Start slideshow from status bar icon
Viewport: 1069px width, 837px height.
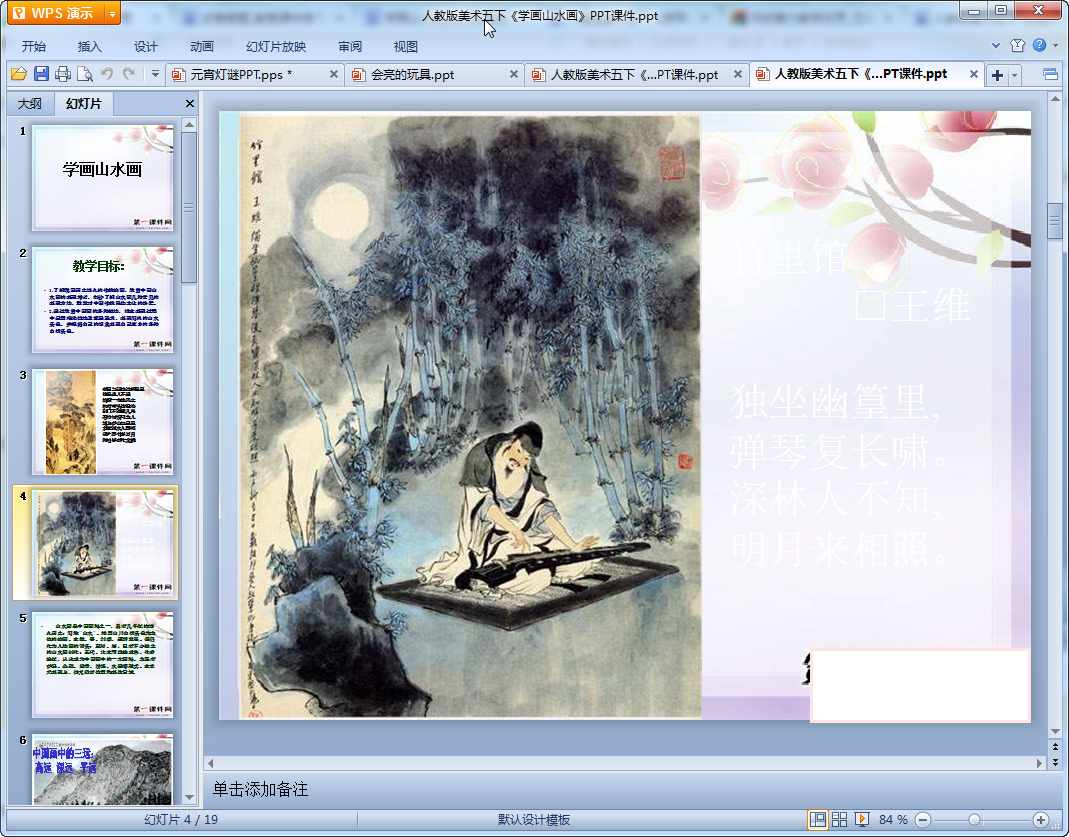[x=862, y=819]
